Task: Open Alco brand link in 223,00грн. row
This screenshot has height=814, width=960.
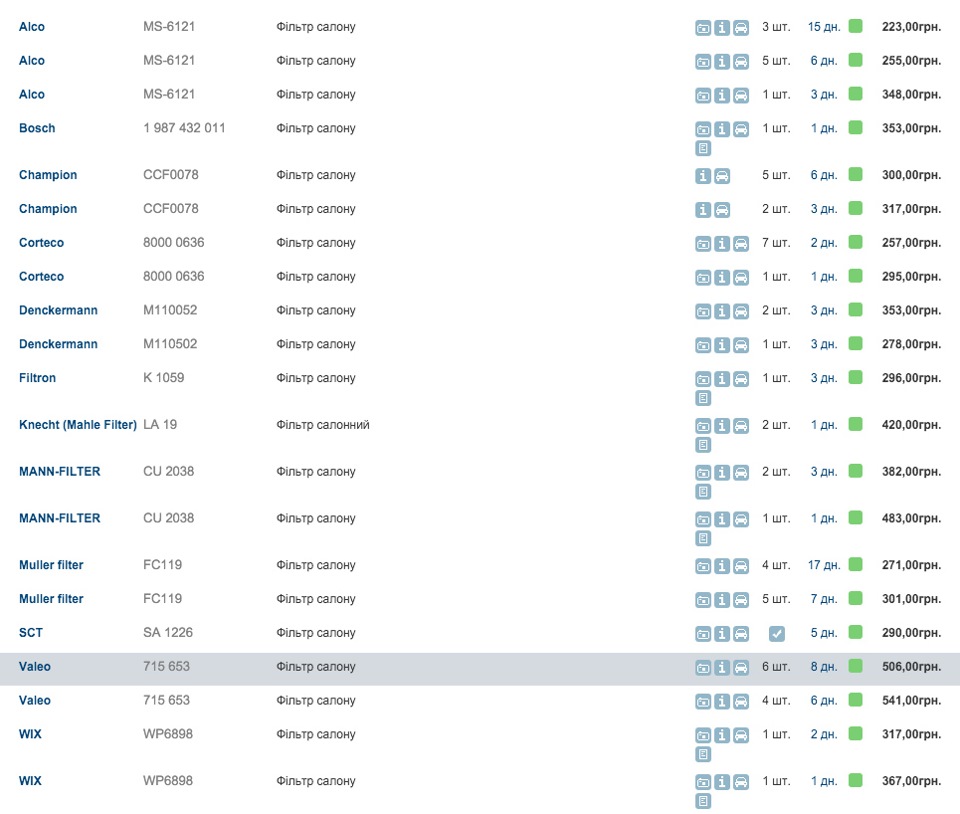Action: coord(32,27)
